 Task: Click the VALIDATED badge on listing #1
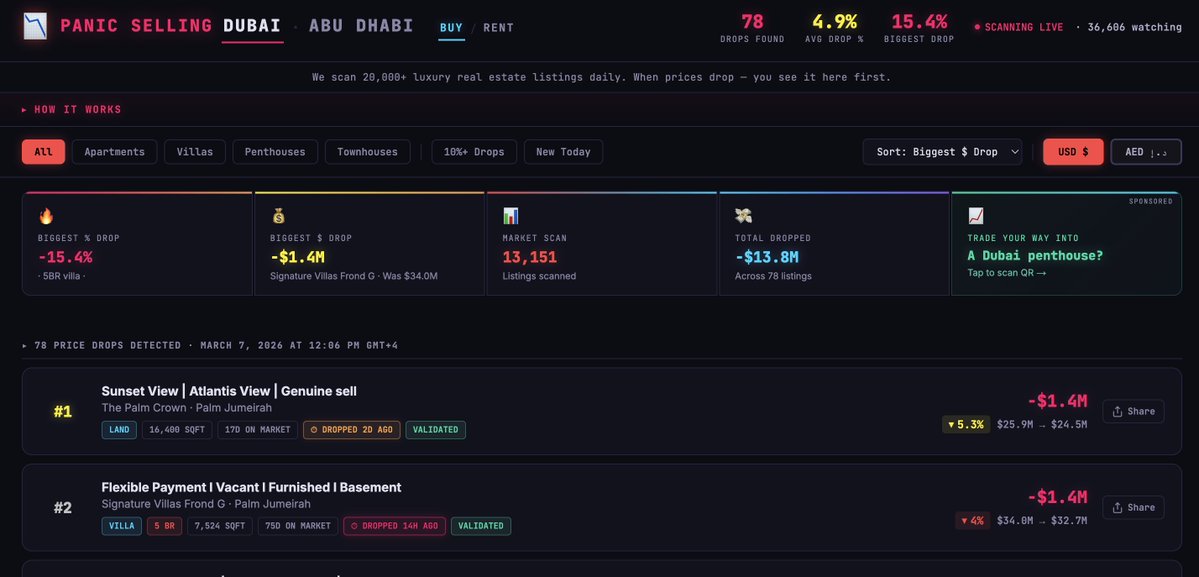click(x=435, y=430)
